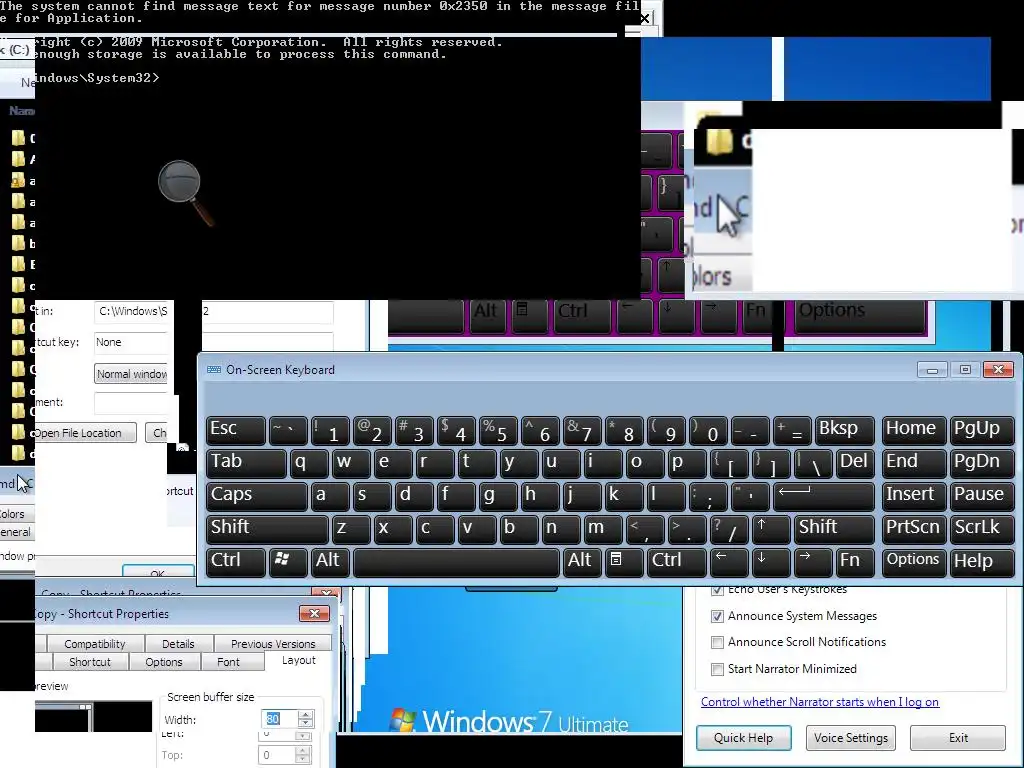Click the PrtScn key
The image size is (1024, 768).
tap(913, 529)
